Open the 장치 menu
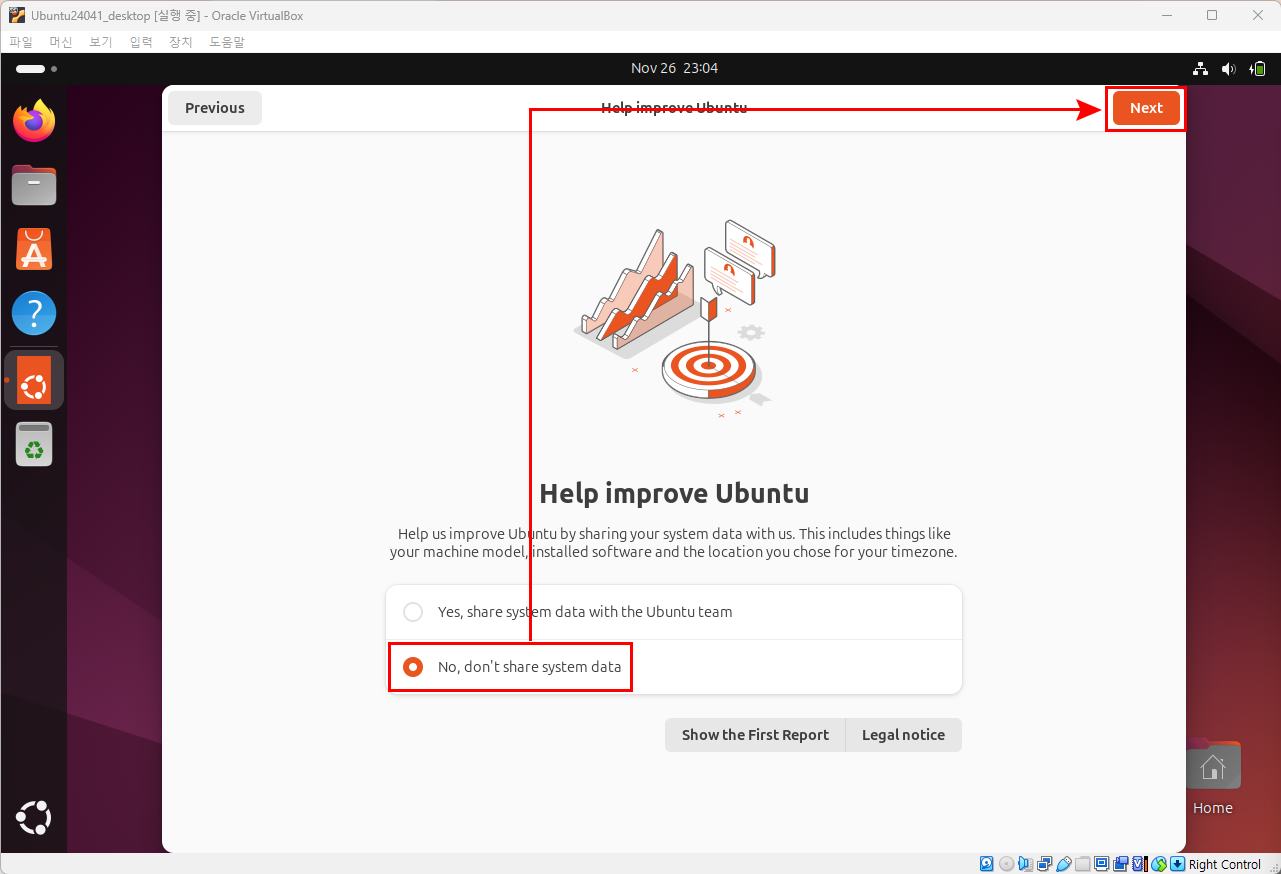 click(x=181, y=42)
